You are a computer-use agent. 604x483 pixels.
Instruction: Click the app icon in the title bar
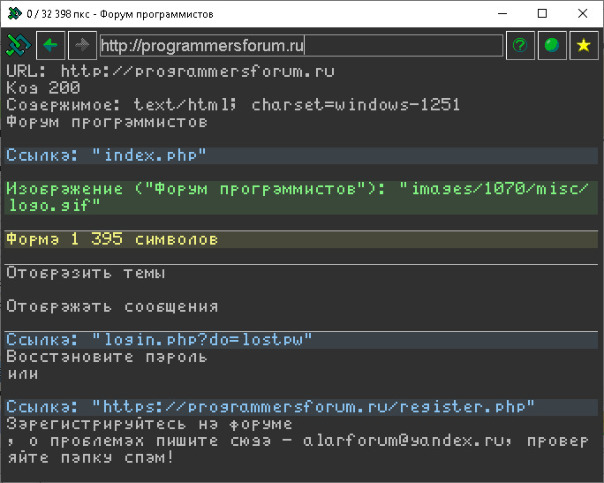13,13
